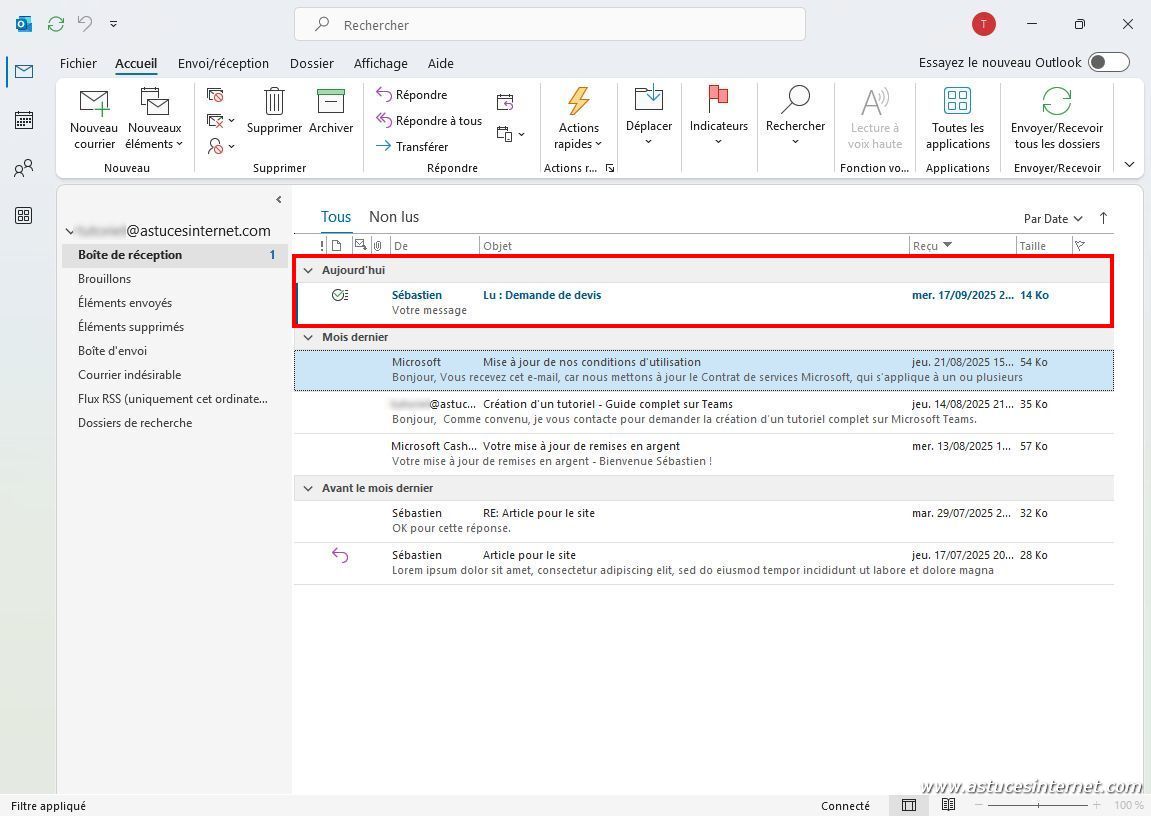Open the Par Date sort dropdown
1151x816 pixels.
coord(1053,218)
